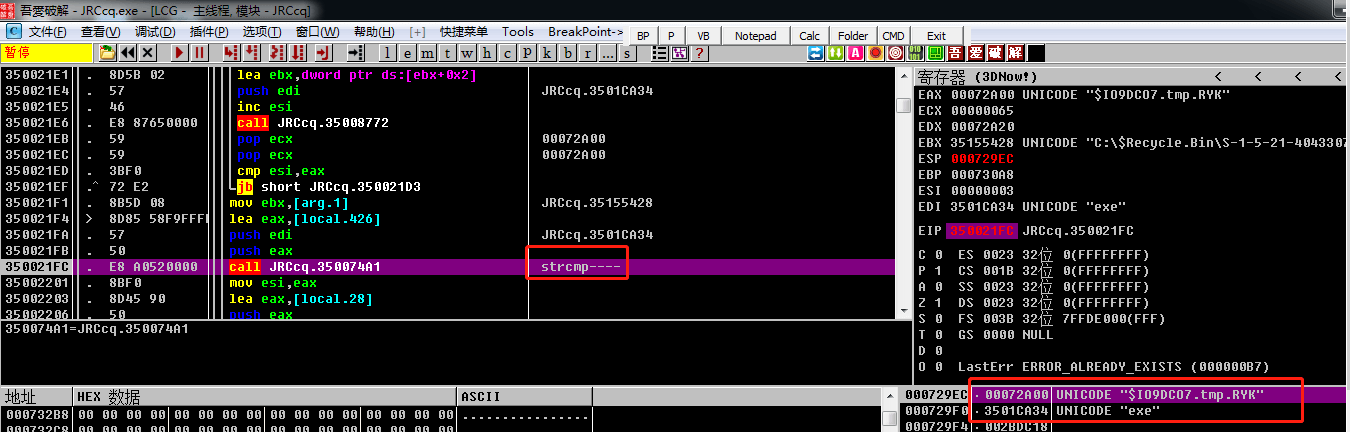The width and height of the screenshot is (1350, 432).
Task: Open the 插件(P) menu
Action: tap(208, 32)
